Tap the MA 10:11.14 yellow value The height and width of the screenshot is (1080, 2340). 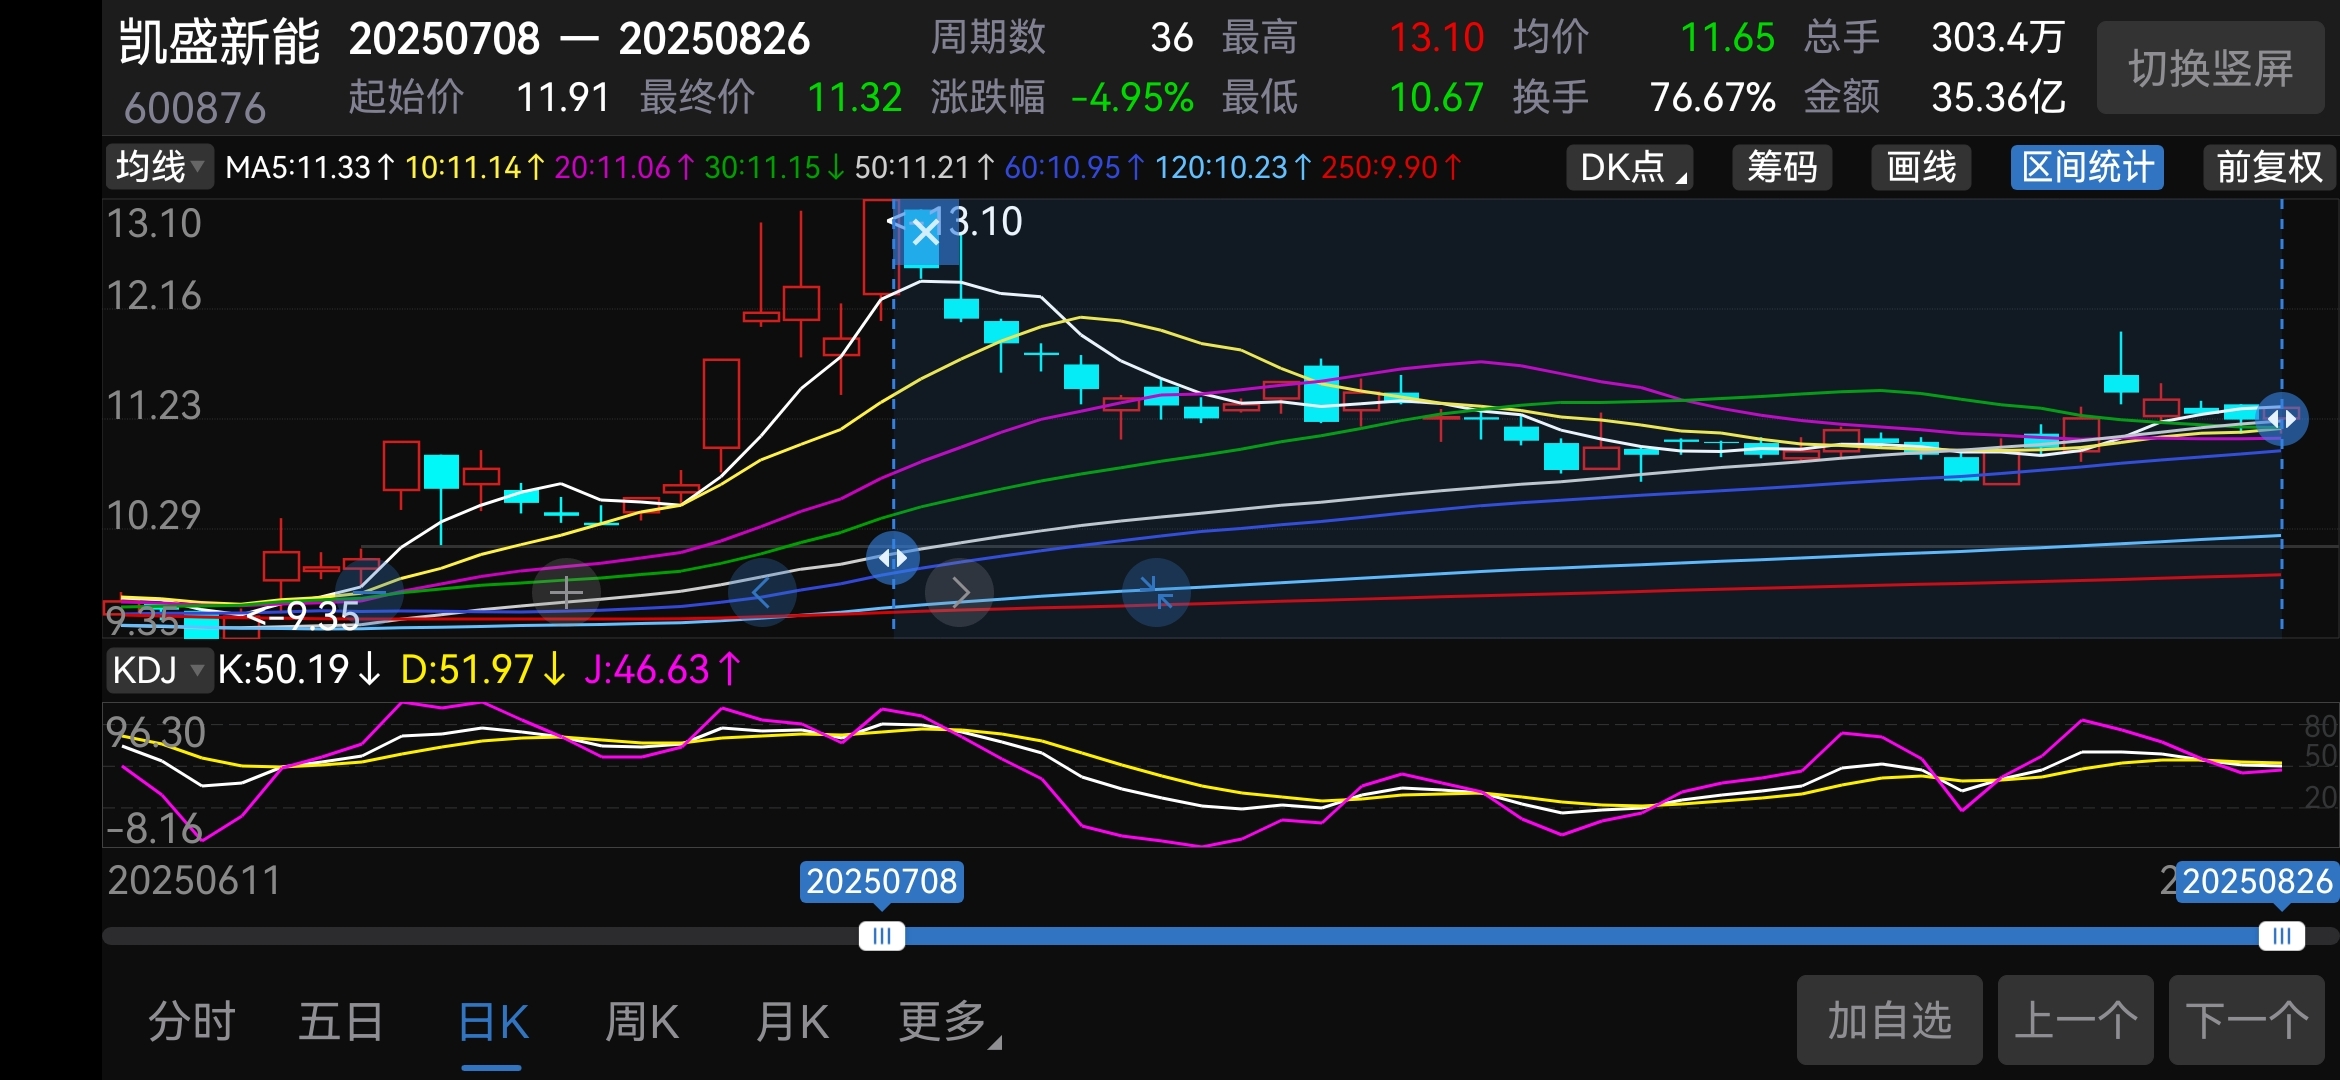point(475,167)
